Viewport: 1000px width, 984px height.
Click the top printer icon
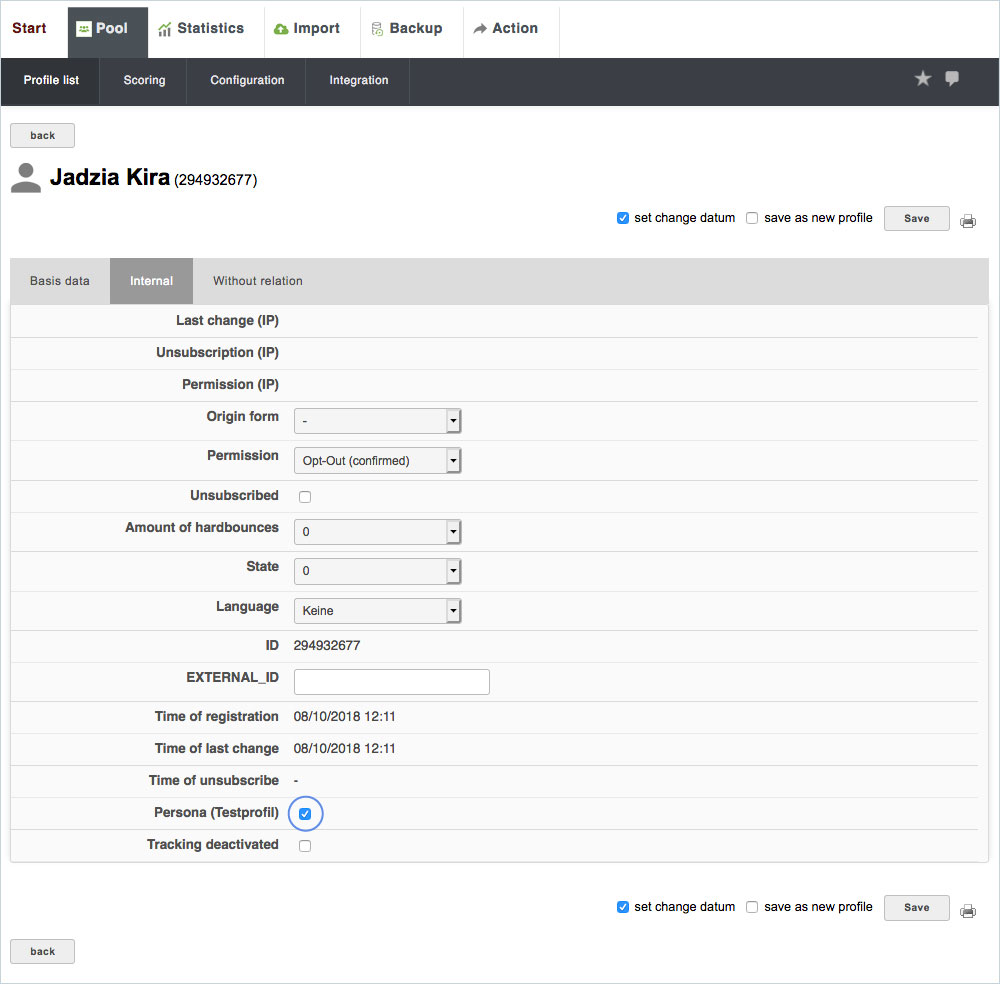pos(968,221)
